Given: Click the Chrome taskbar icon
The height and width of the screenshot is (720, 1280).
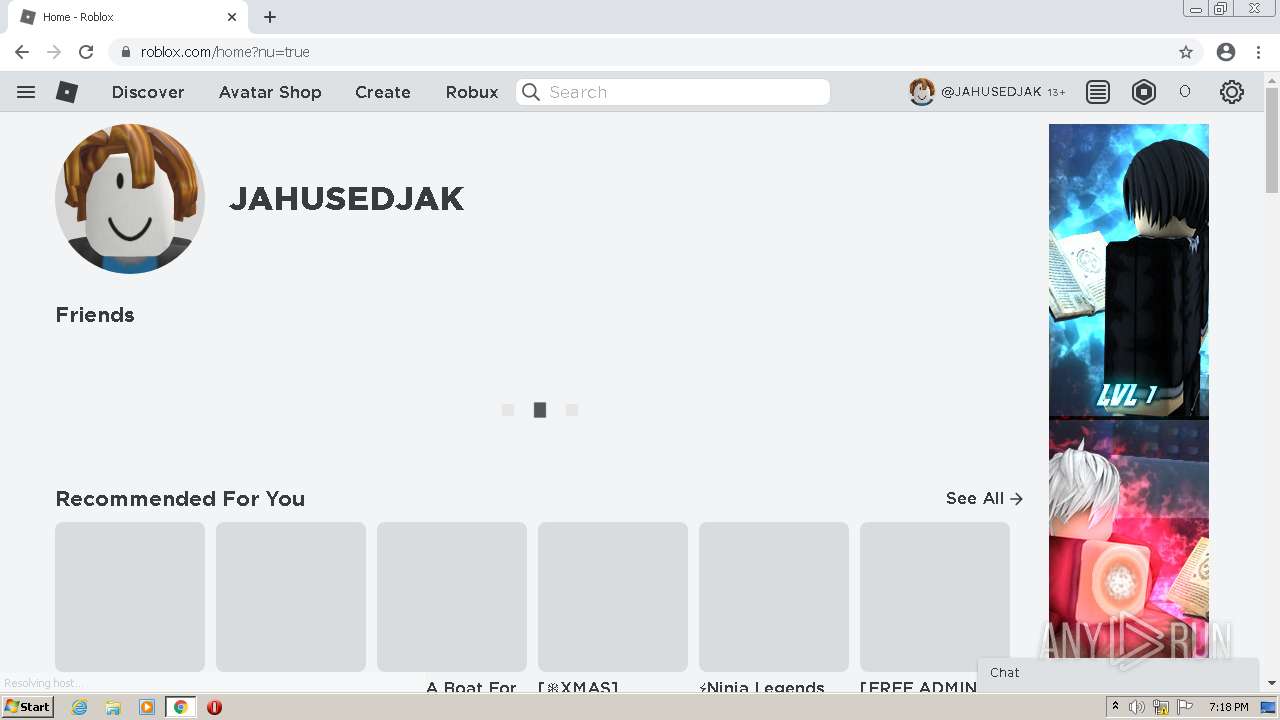Looking at the screenshot, I should [x=181, y=707].
